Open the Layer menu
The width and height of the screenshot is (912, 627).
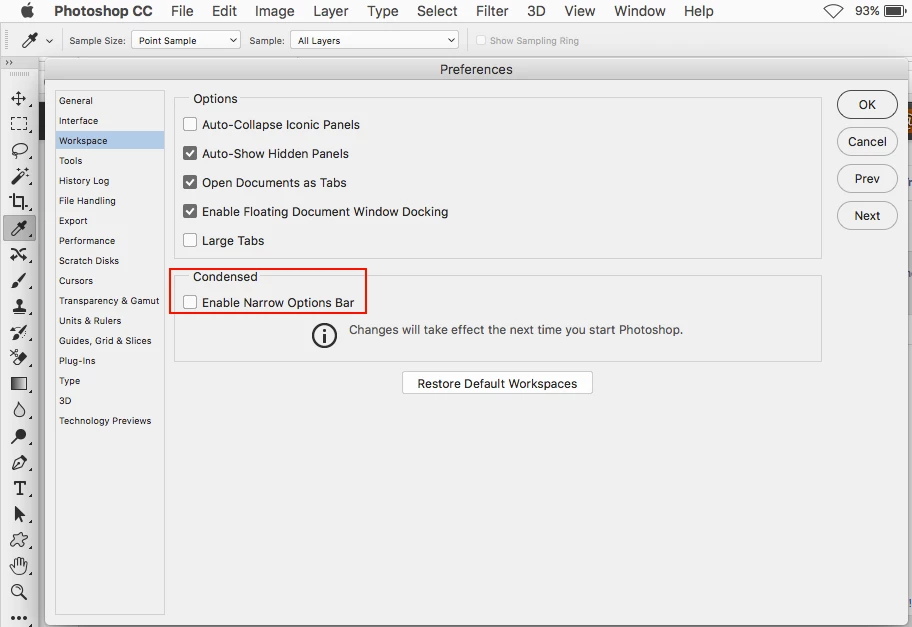tap(331, 11)
